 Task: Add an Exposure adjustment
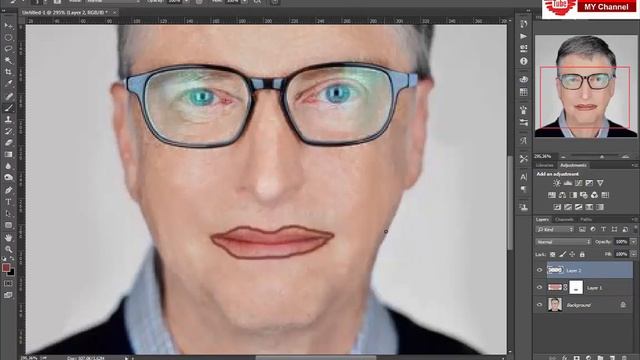589,183
